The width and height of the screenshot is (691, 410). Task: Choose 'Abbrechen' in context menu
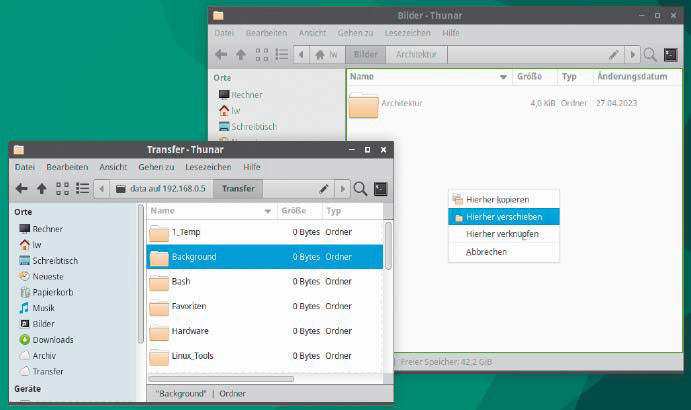(504, 252)
